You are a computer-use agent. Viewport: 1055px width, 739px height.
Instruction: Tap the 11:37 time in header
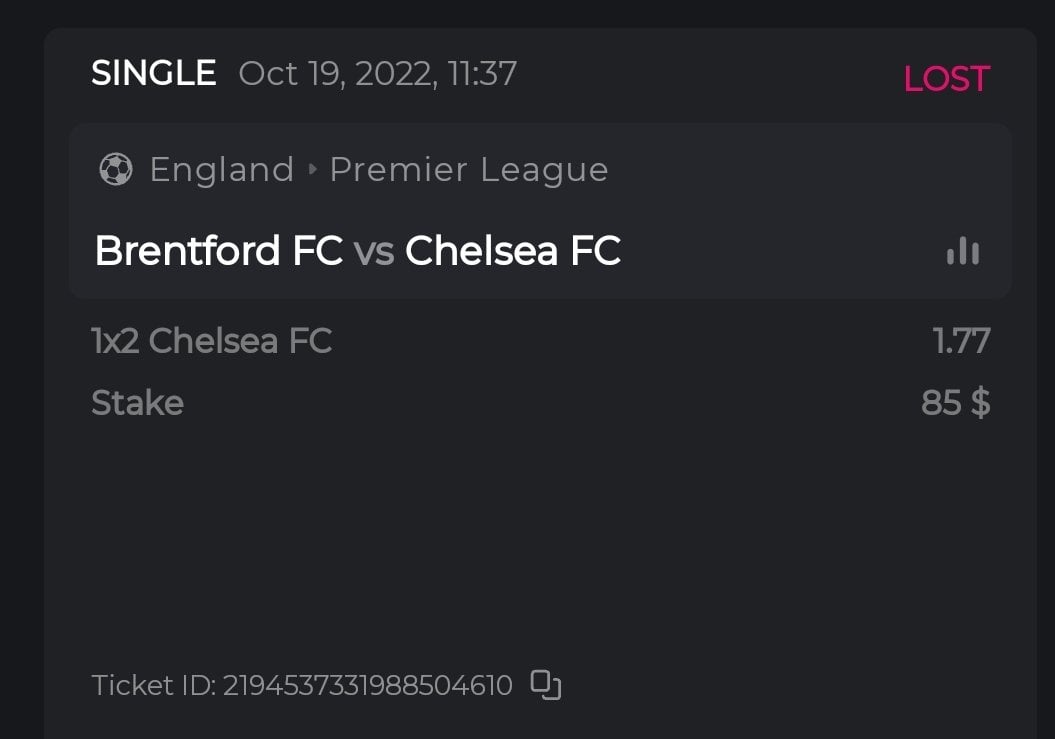[482, 73]
